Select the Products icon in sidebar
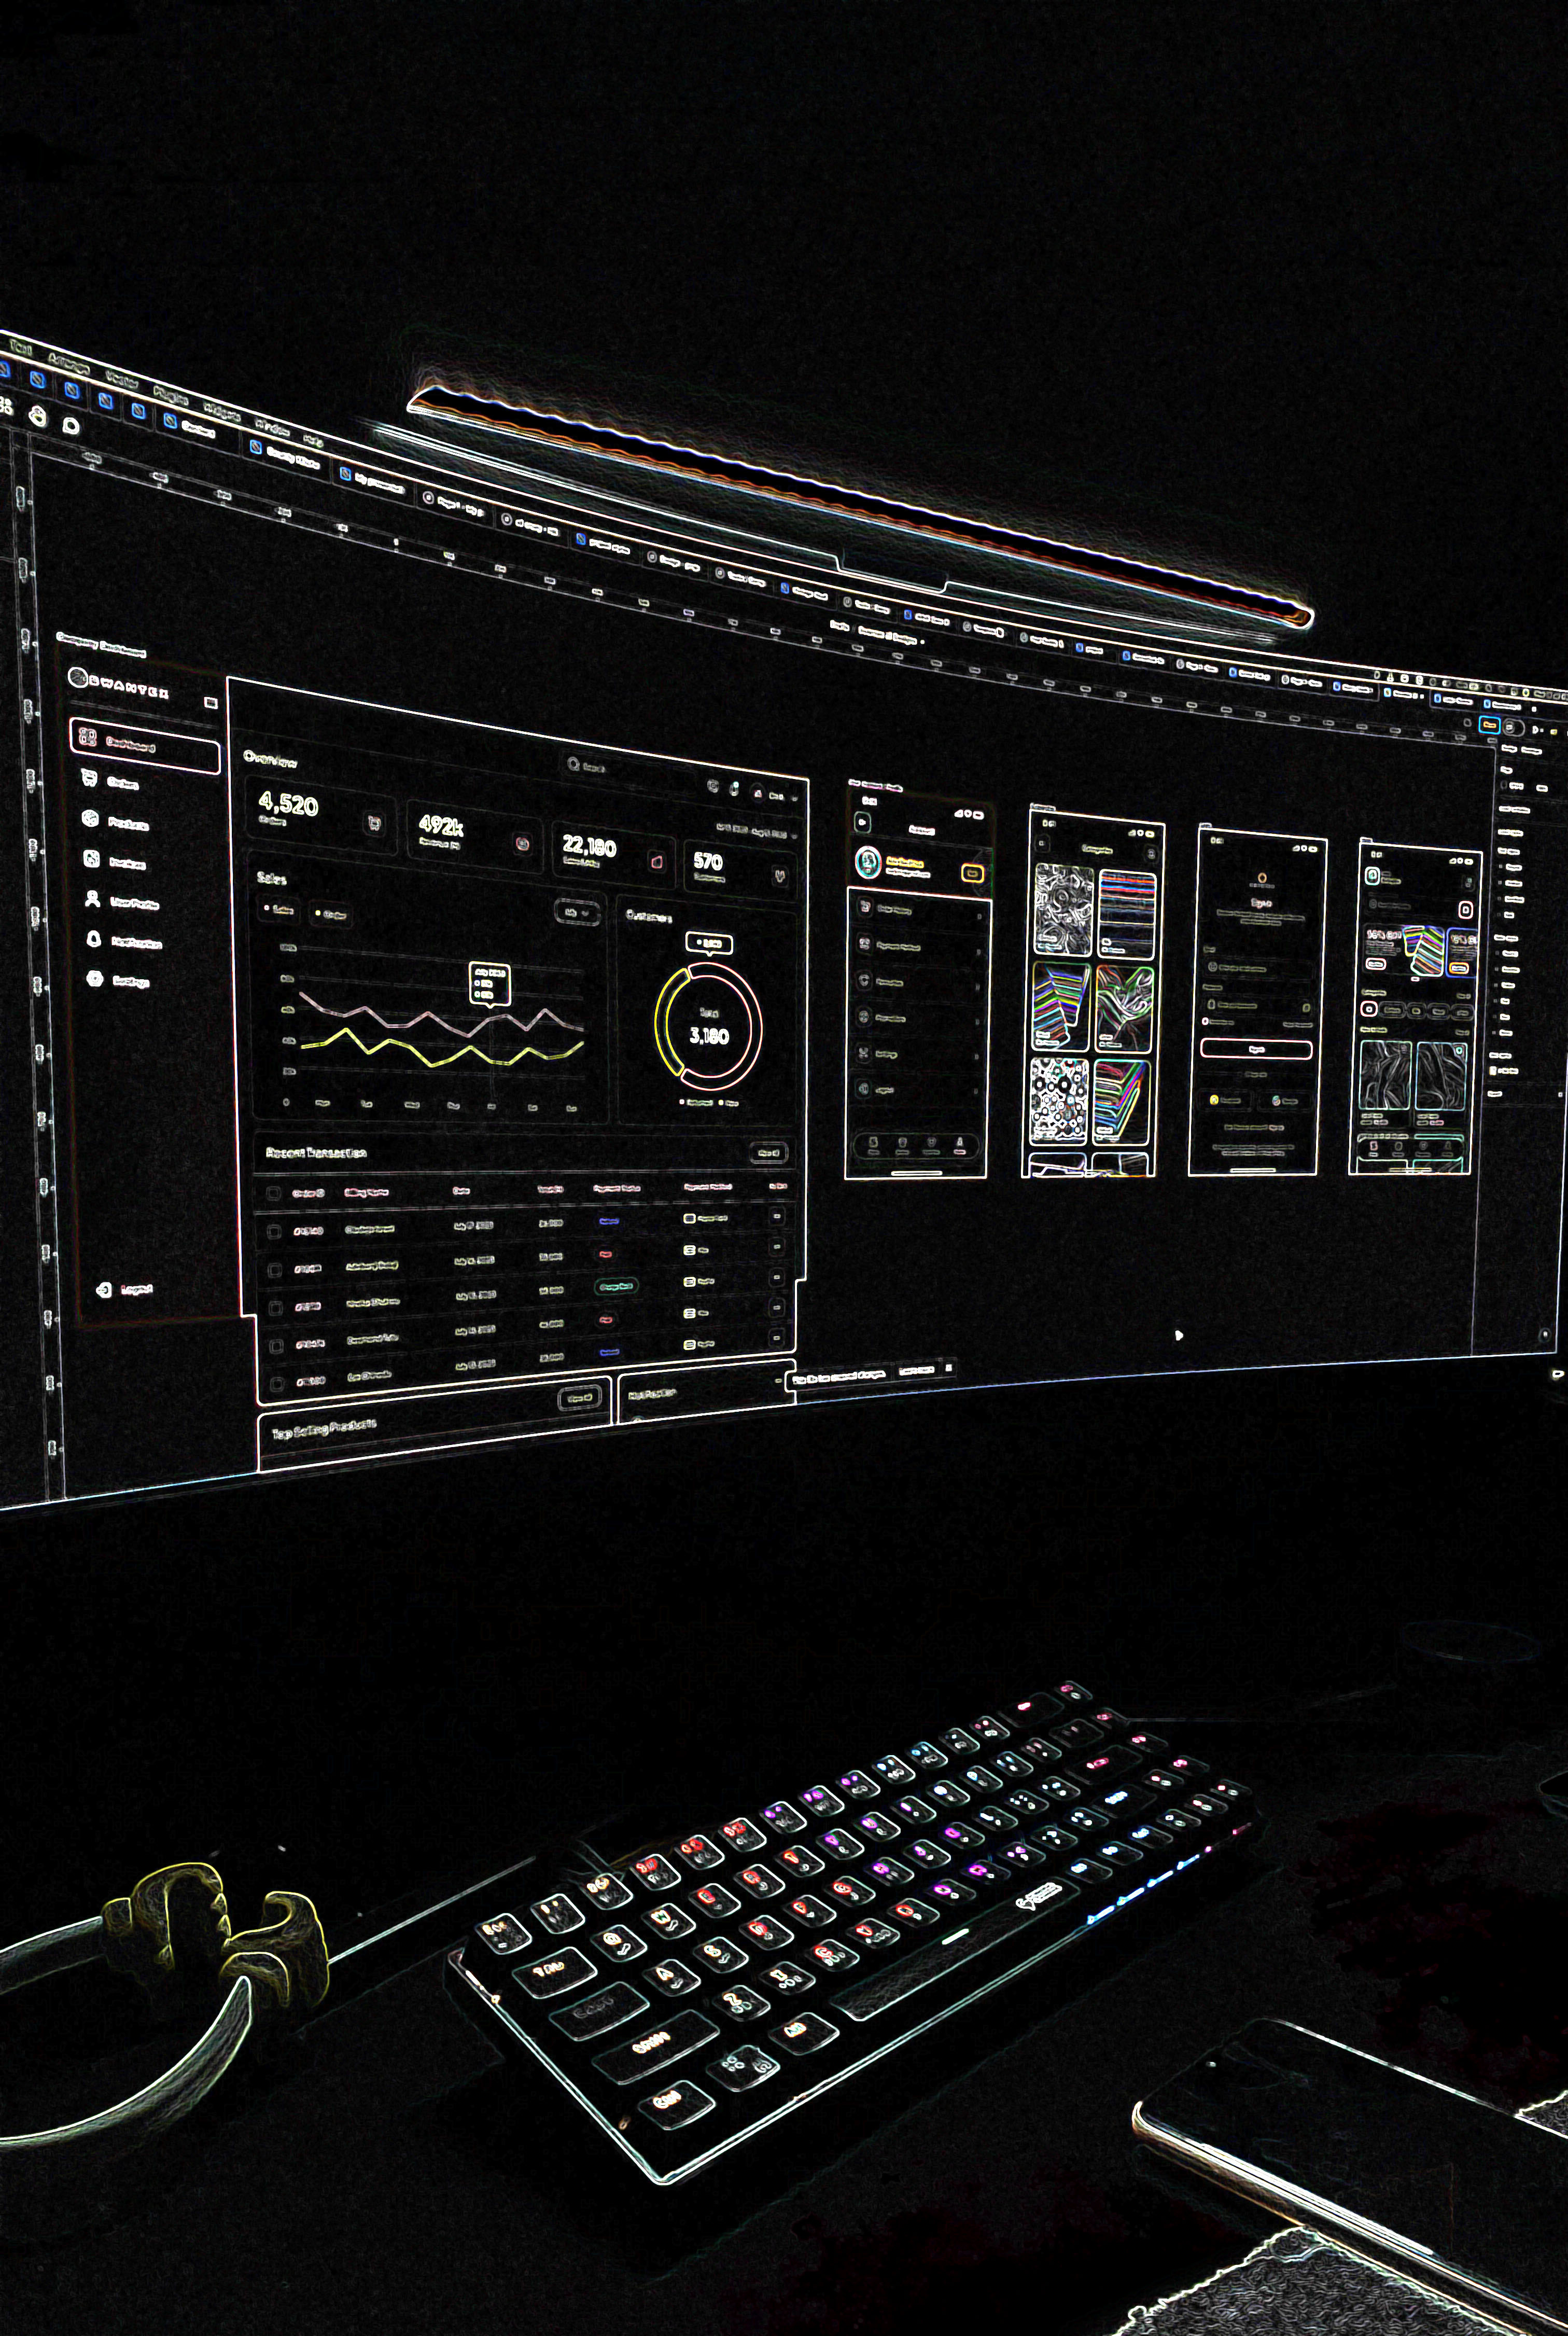 click(90, 819)
